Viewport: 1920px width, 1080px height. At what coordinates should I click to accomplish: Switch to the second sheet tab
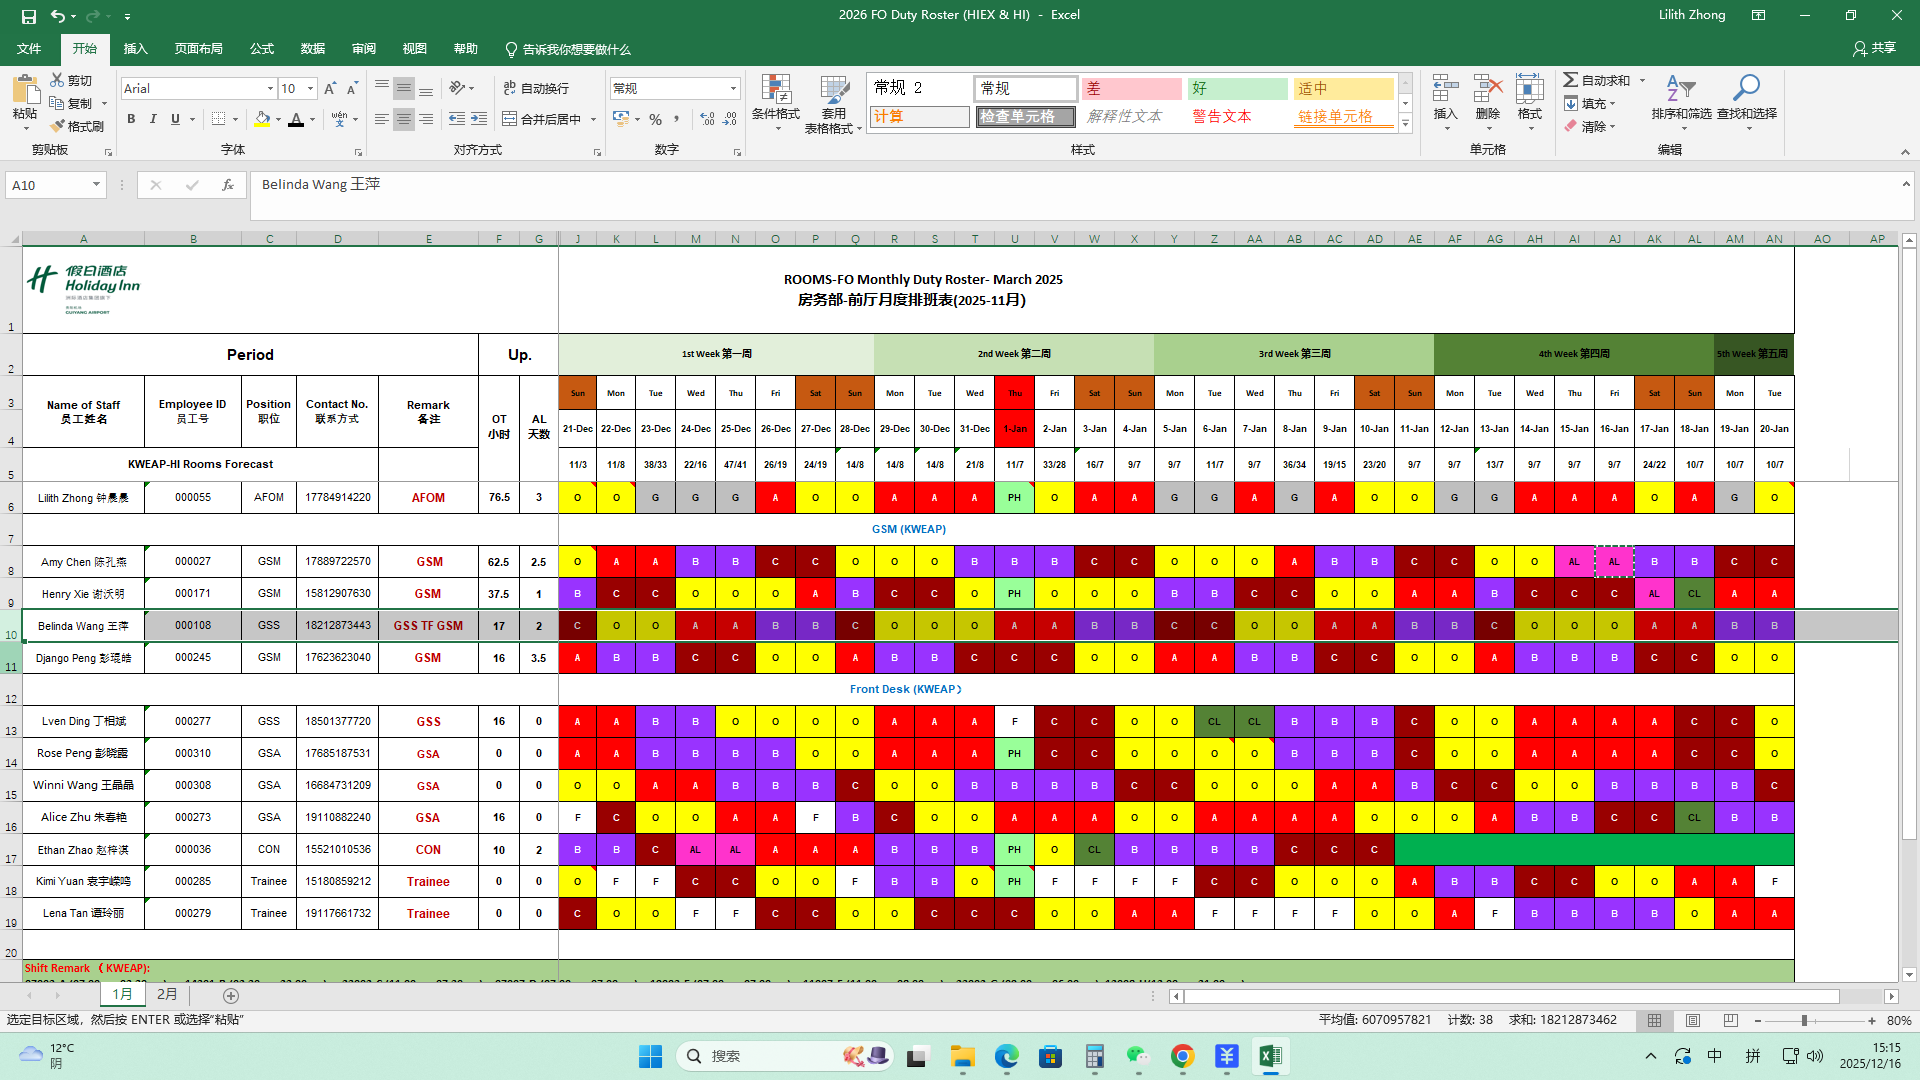pyautogui.click(x=167, y=995)
